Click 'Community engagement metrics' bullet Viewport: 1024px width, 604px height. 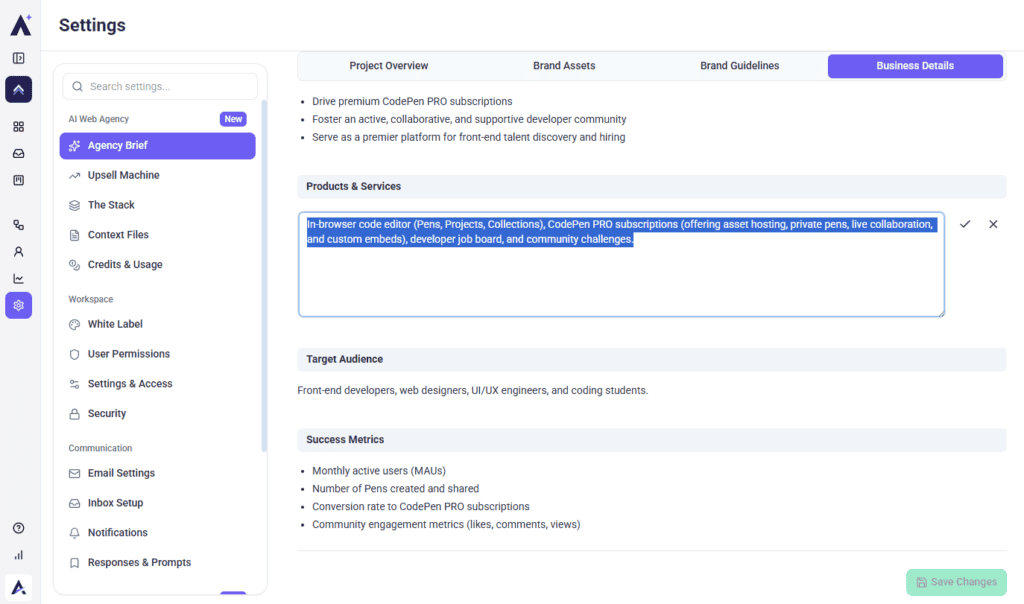point(446,524)
